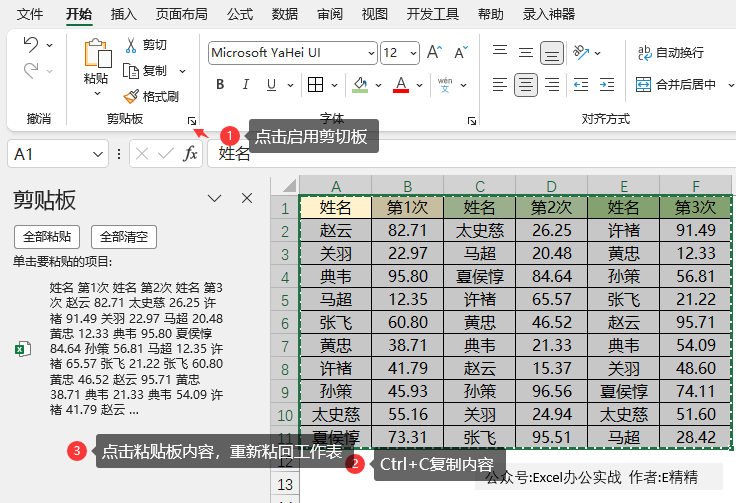This screenshot has height=503, width=736.
Task: Toggle center text alignment
Action: (x=526, y=85)
